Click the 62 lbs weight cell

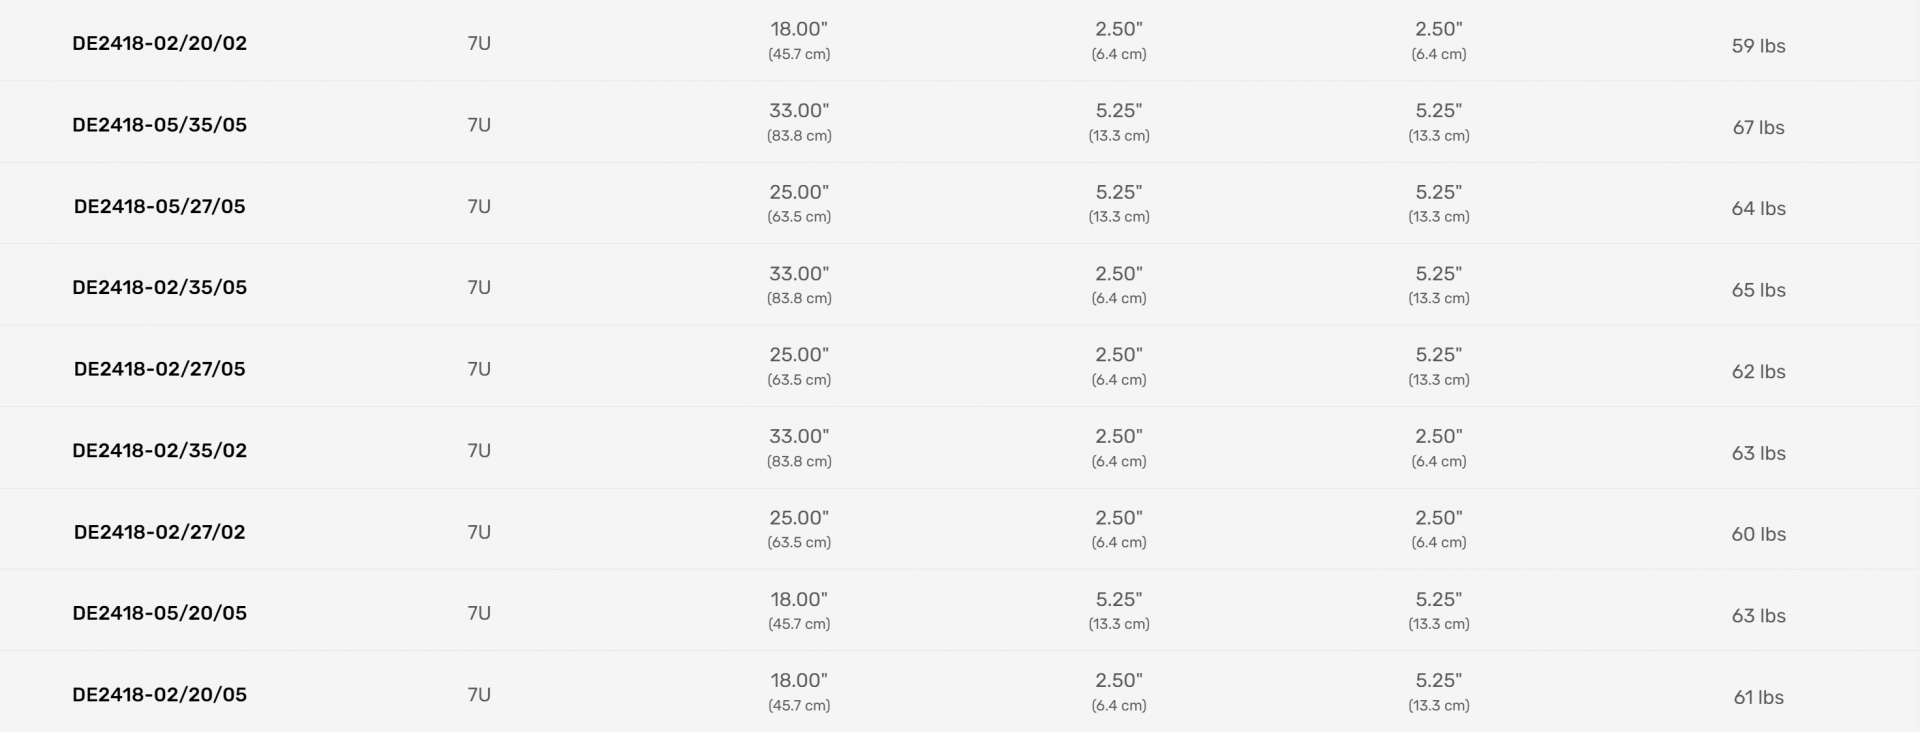[x=1758, y=372]
